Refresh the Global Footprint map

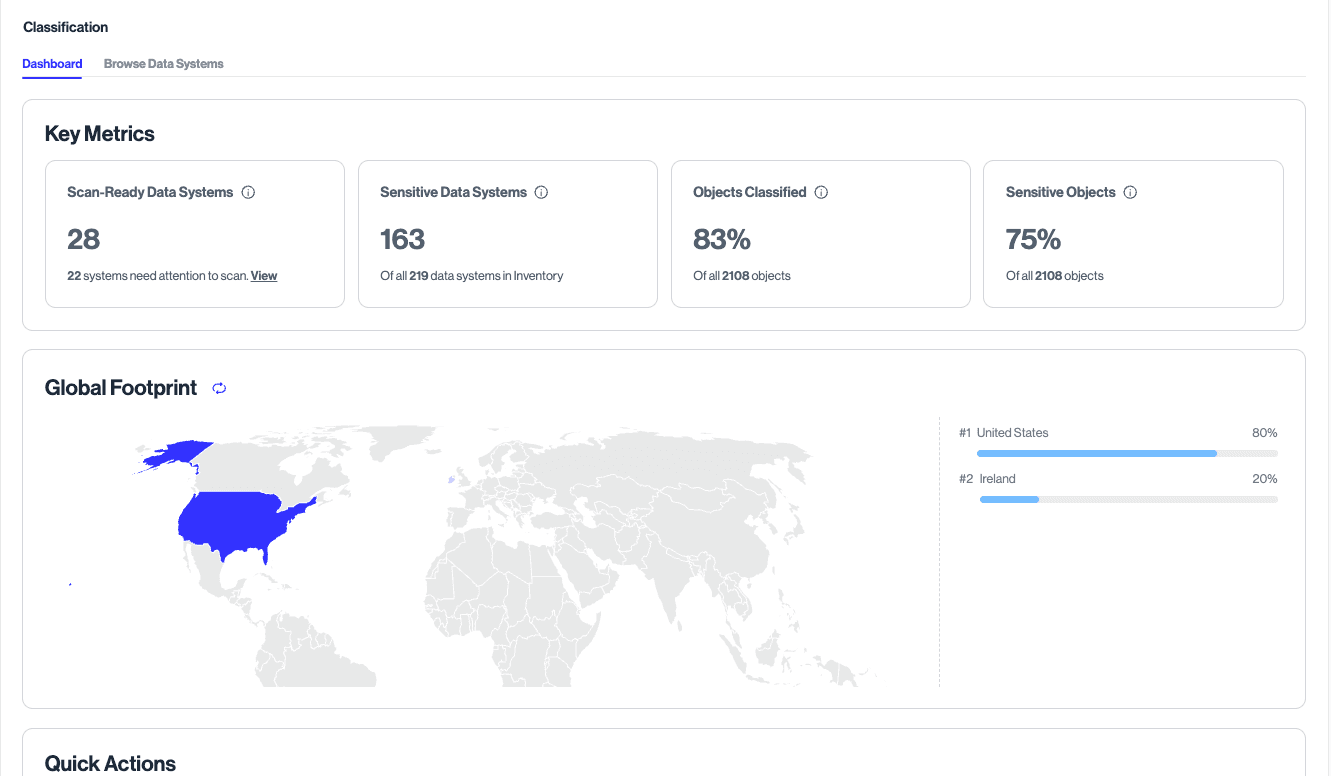coord(219,388)
